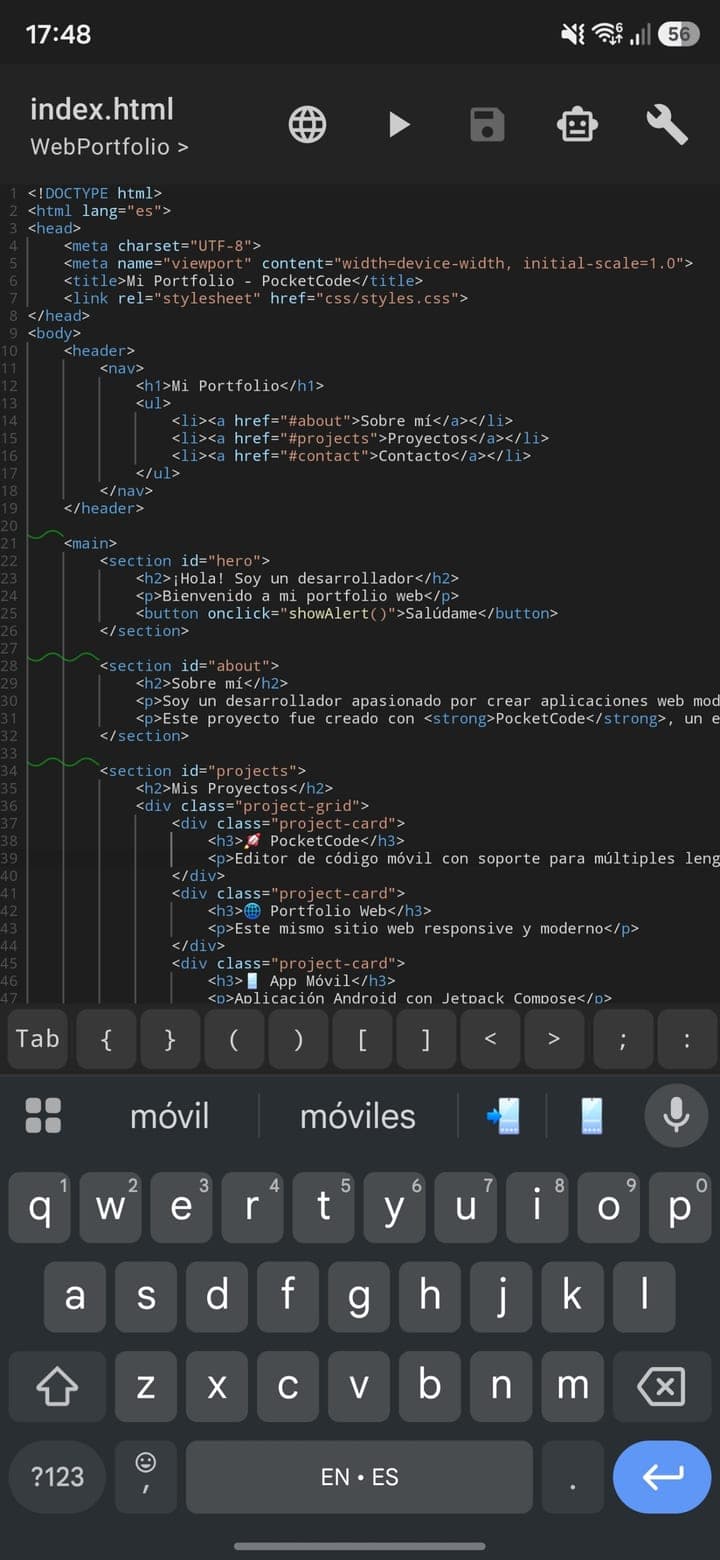Tap the q key on the keyboard
Image resolution: width=720 pixels, height=1560 pixels.
click(x=40, y=1207)
